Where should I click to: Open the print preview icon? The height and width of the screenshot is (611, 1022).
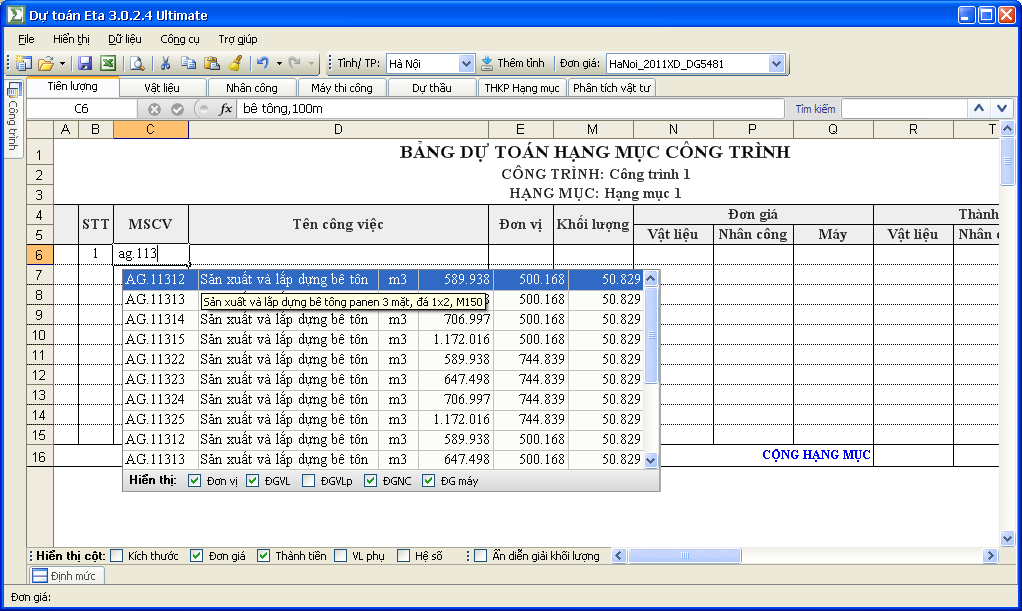pos(137,63)
